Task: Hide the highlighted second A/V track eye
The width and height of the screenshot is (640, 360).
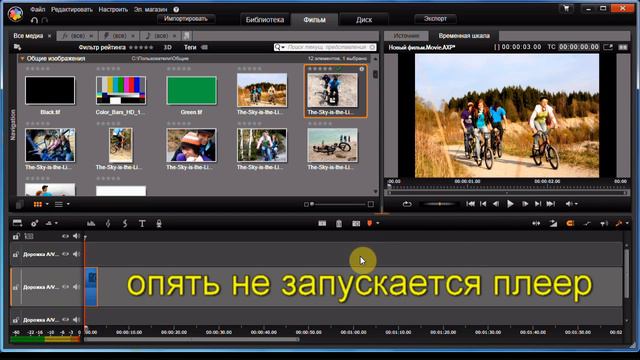Action: (65, 287)
